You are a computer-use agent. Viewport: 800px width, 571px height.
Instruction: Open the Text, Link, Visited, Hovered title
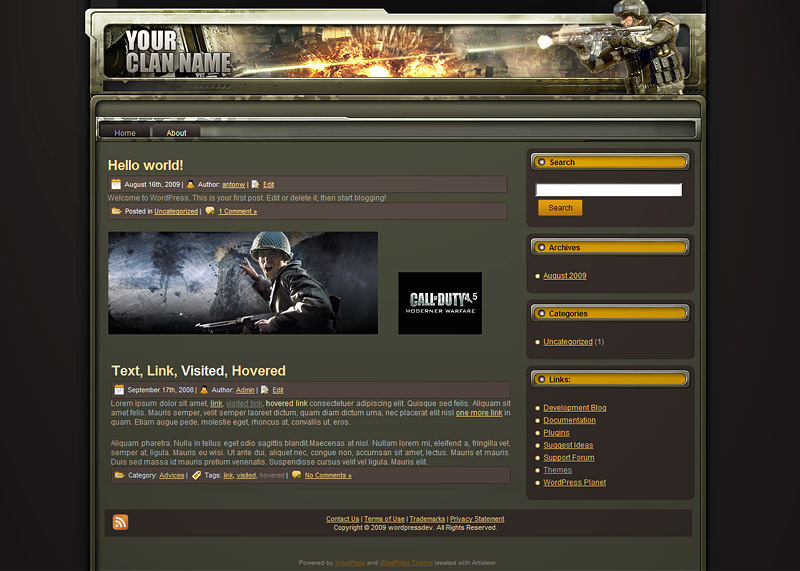tap(198, 371)
